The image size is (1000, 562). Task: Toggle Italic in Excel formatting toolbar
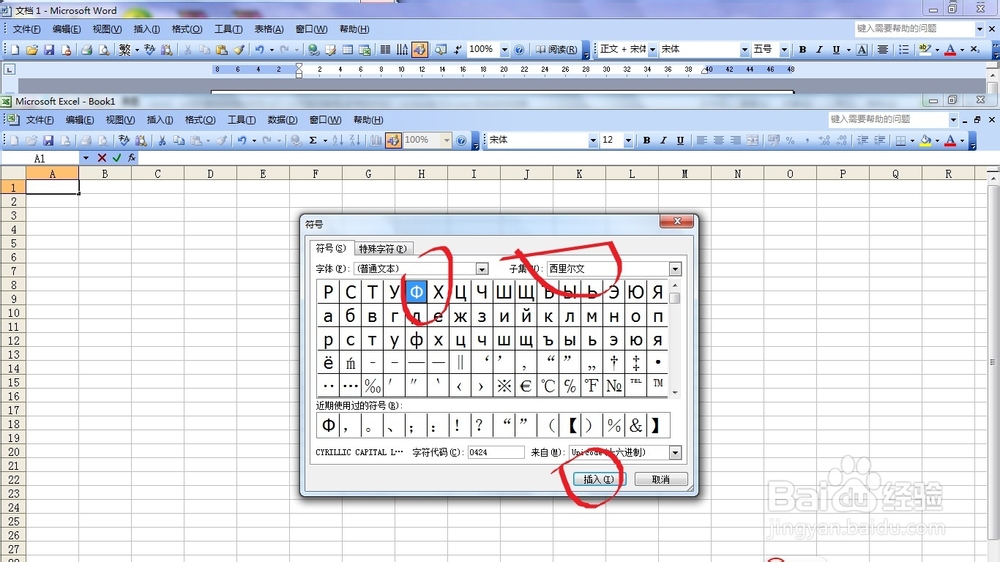click(x=663, y=140)
